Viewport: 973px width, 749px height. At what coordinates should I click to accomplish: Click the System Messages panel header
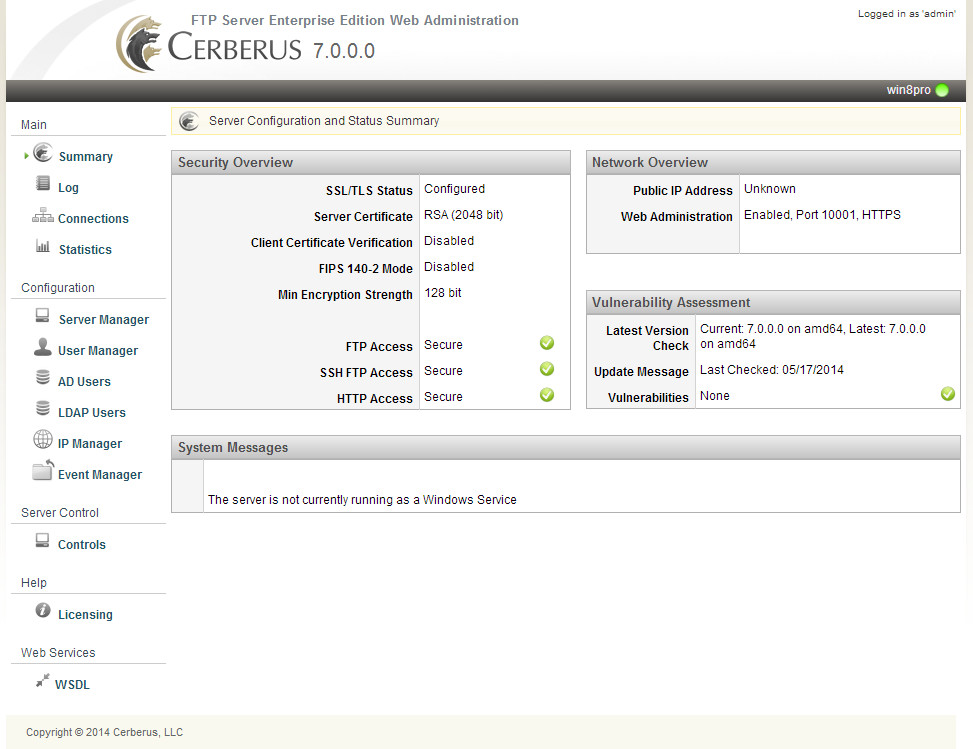coord(566,448)
